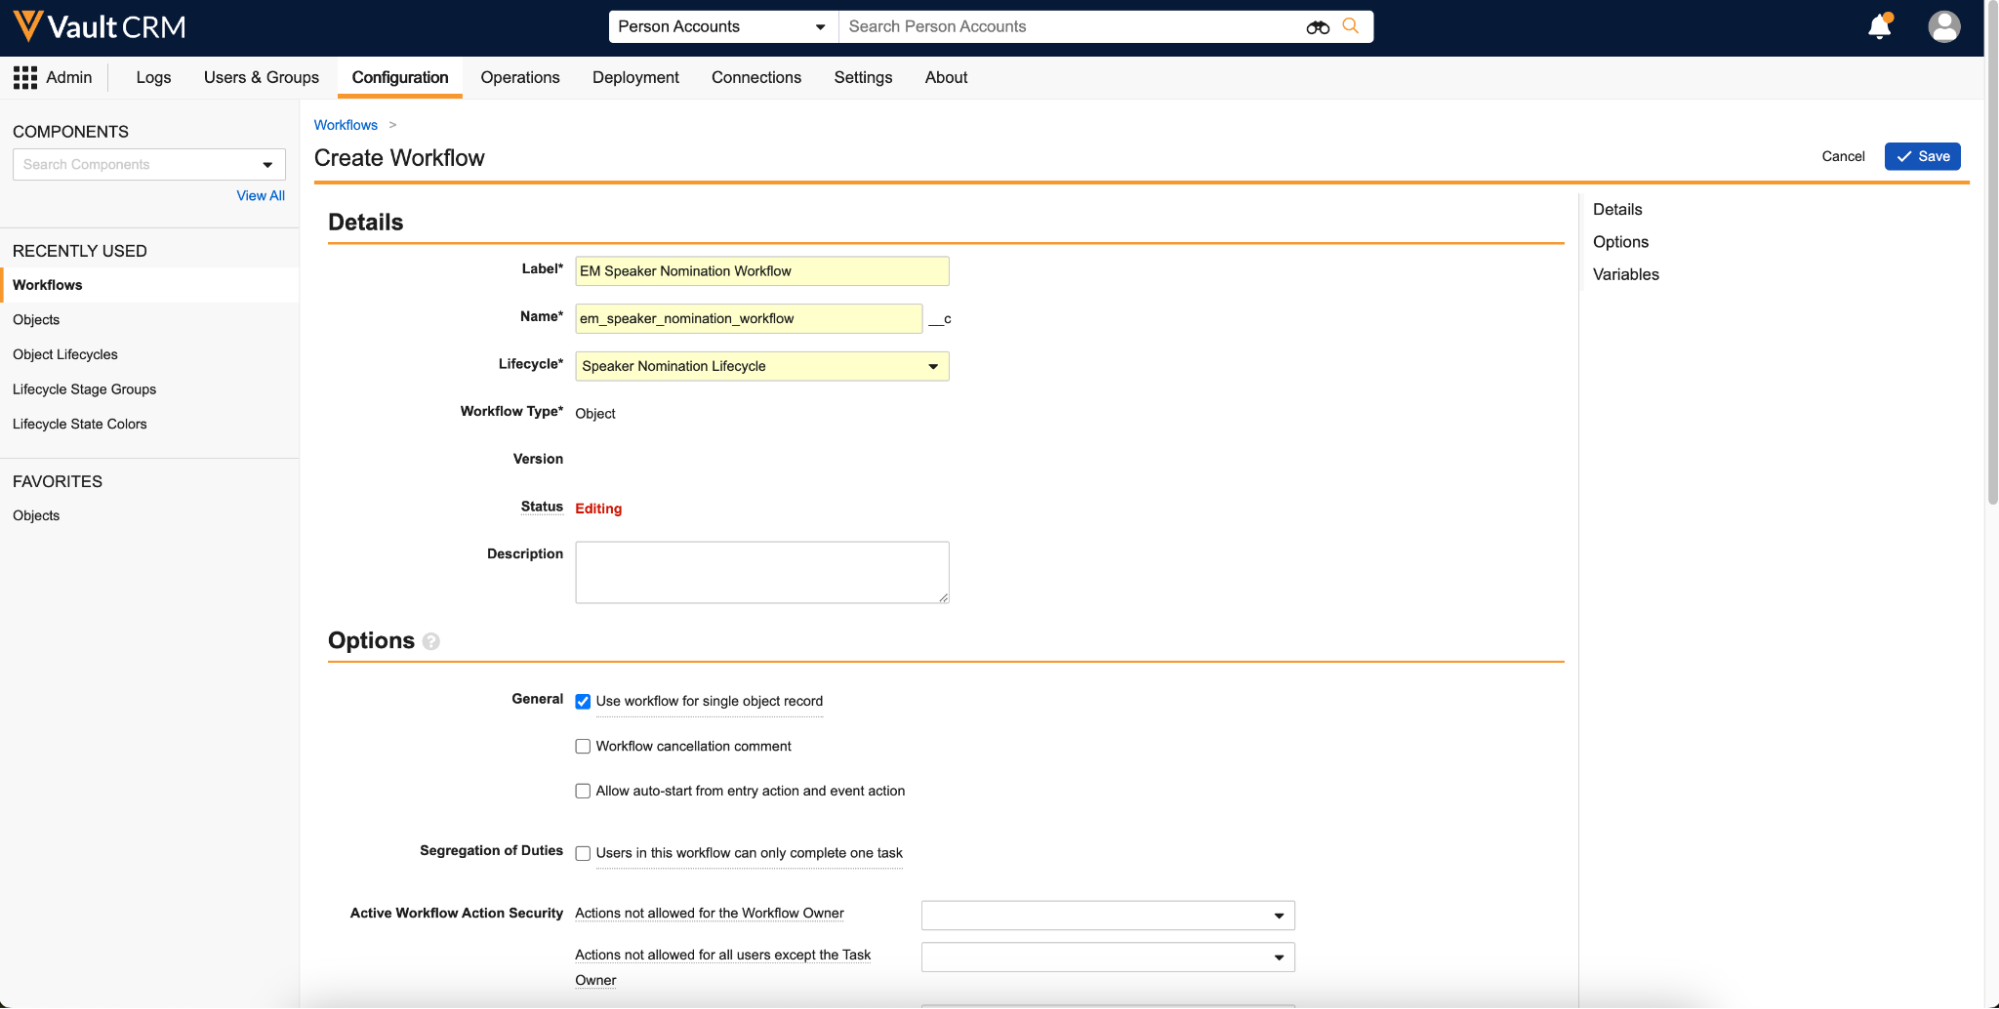Click the Vault CRM logo

[x=100, y=27]
